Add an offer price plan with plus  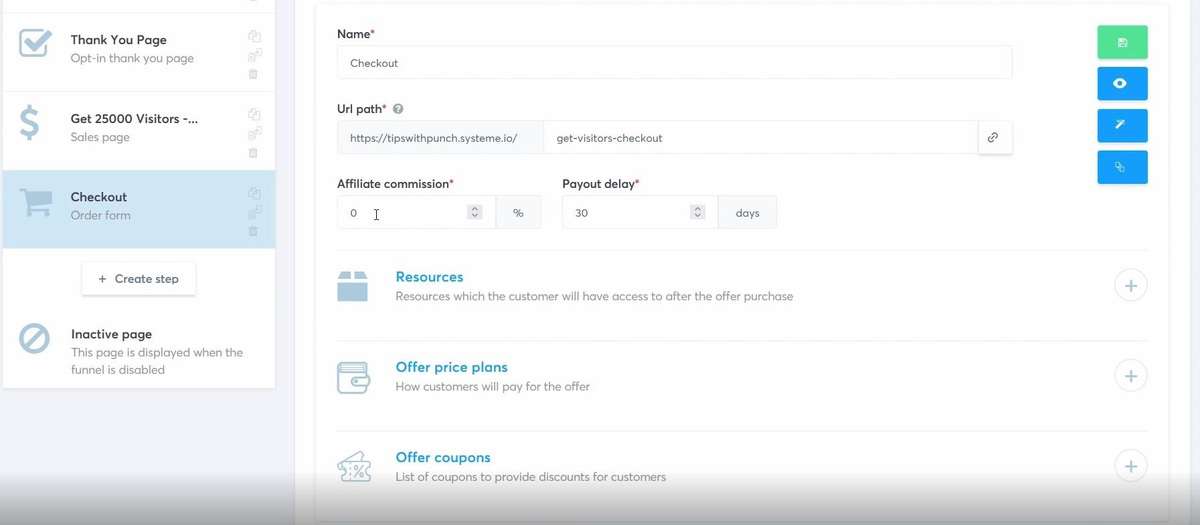(x=1131, y=376)
